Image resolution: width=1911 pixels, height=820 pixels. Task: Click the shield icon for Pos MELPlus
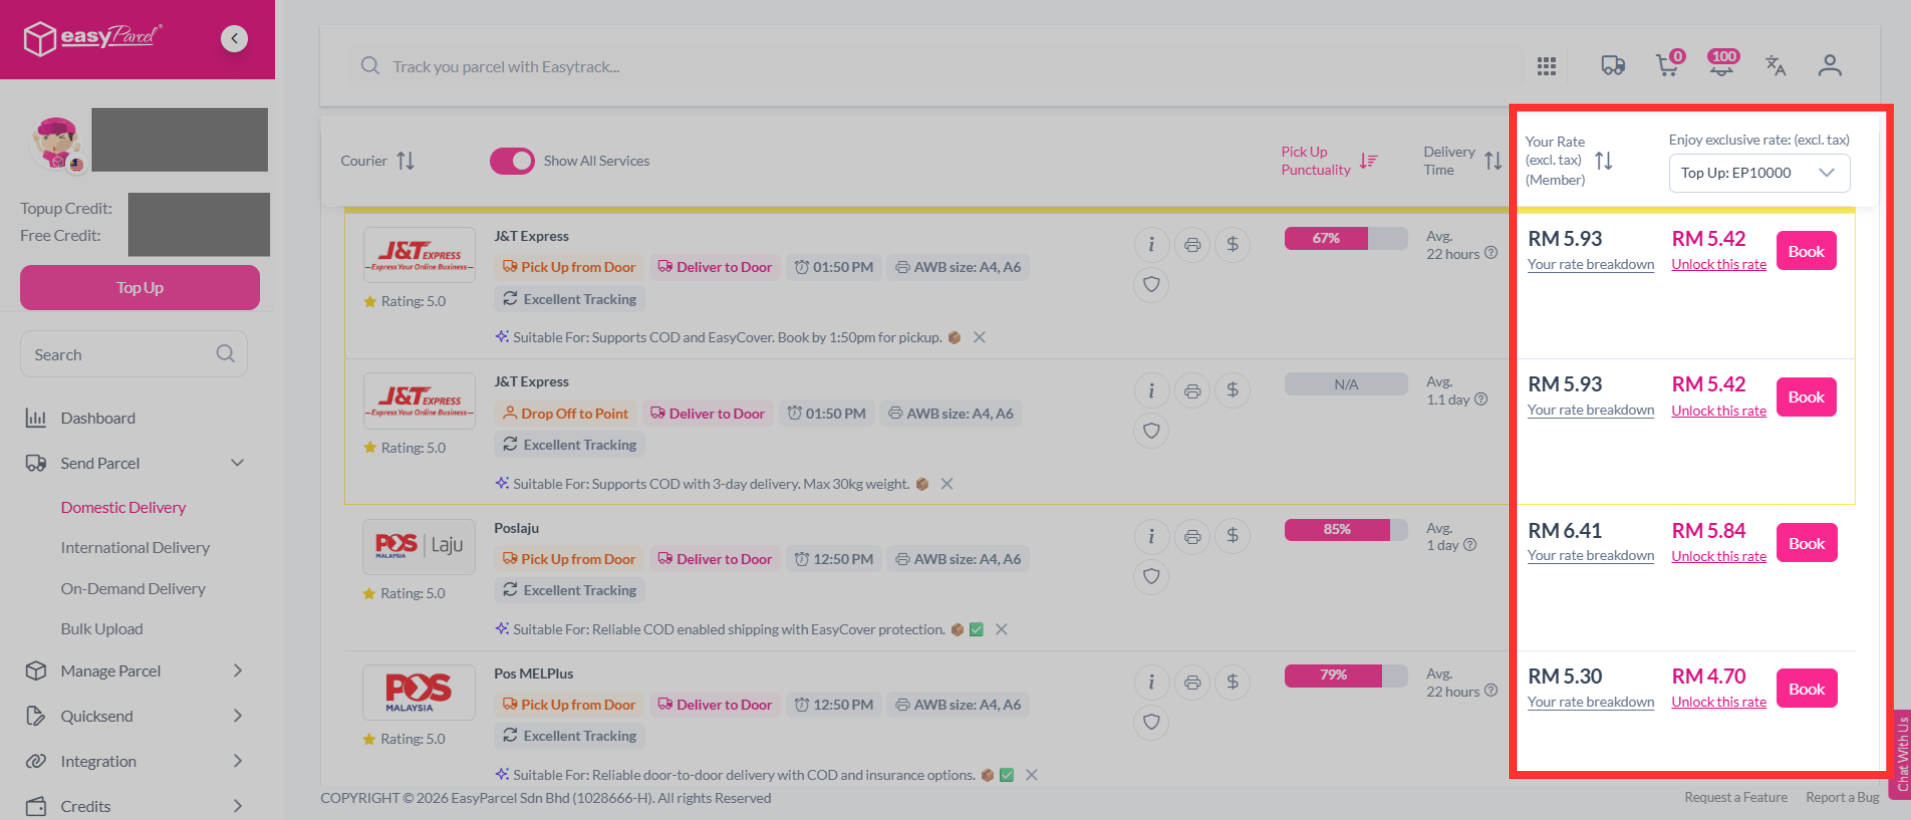pyautogui.click(x=1152, y=722)
